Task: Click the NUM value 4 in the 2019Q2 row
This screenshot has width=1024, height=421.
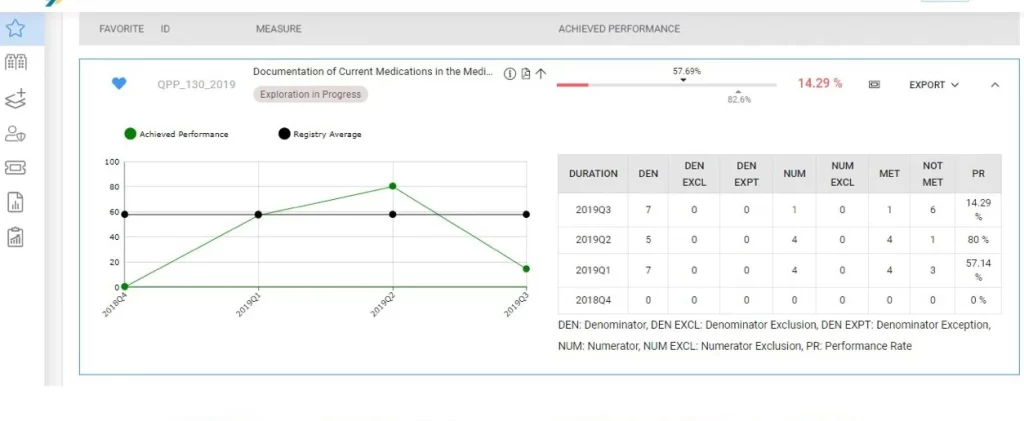Action: [794, 240]
